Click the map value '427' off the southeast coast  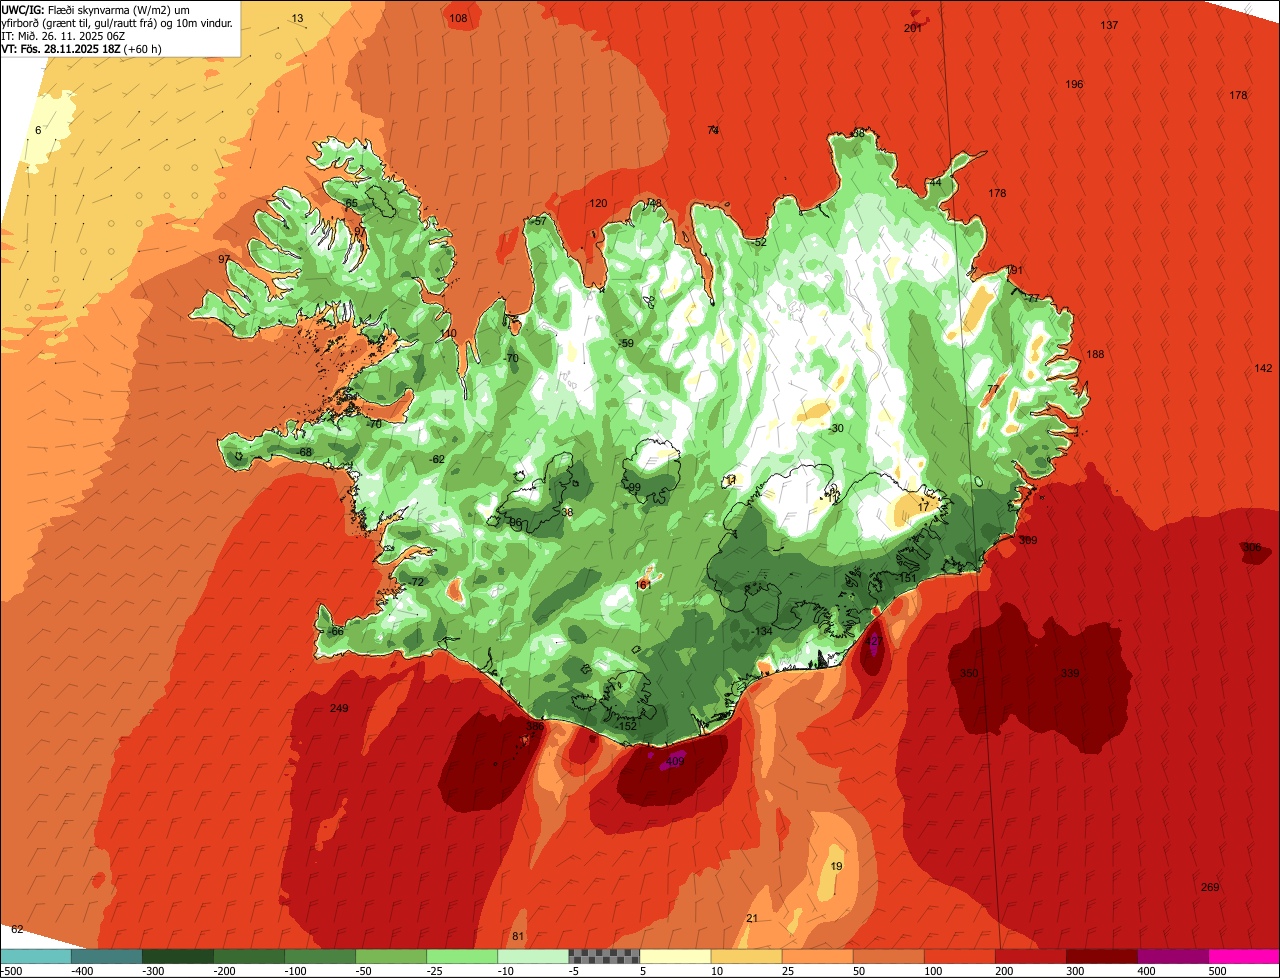coord(874,641)
